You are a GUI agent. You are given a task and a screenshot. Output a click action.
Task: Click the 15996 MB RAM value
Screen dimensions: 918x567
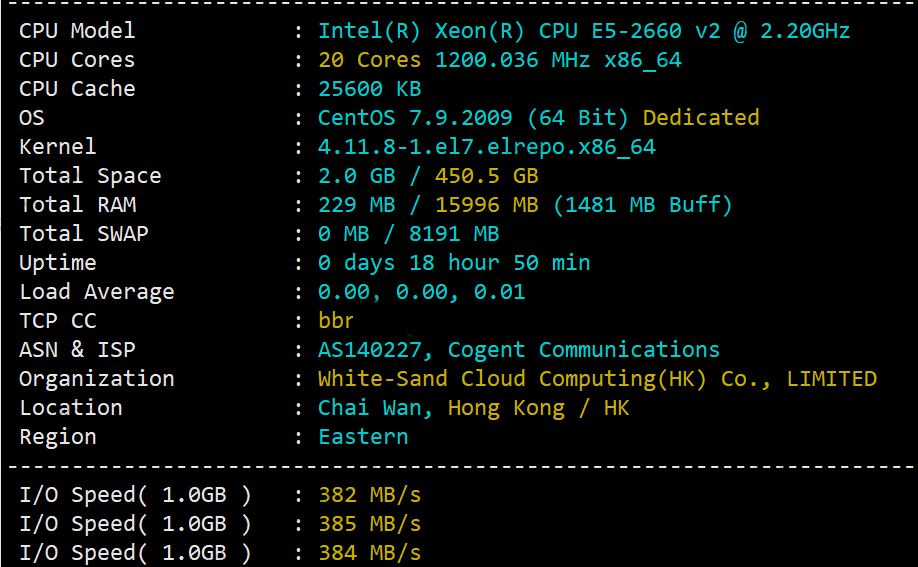coord(487,204)
